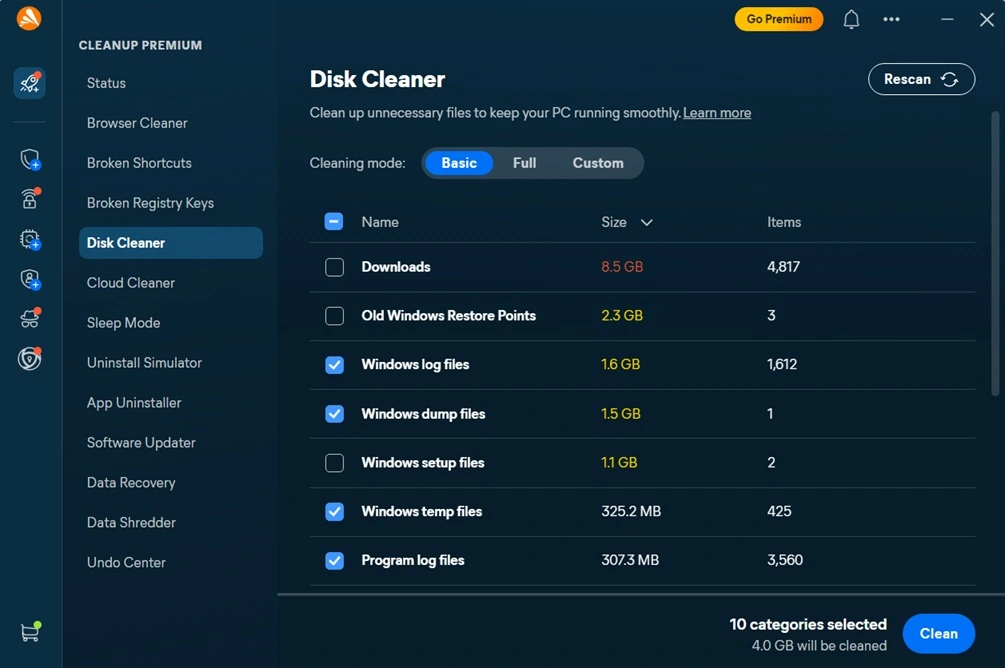Click the Rescan button
This screenshot has height=668, width=1005.
921,79
